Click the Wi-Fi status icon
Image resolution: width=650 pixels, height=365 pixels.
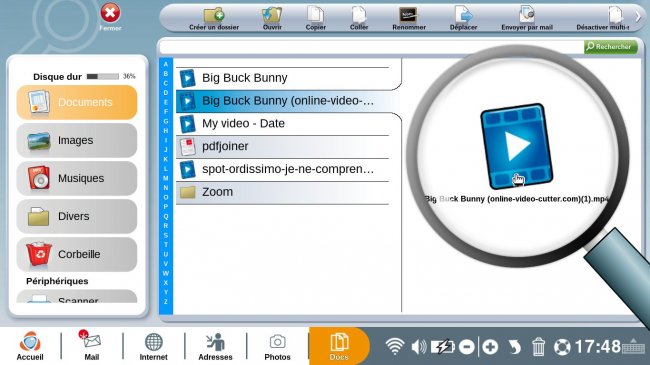(x=394, y=346)
